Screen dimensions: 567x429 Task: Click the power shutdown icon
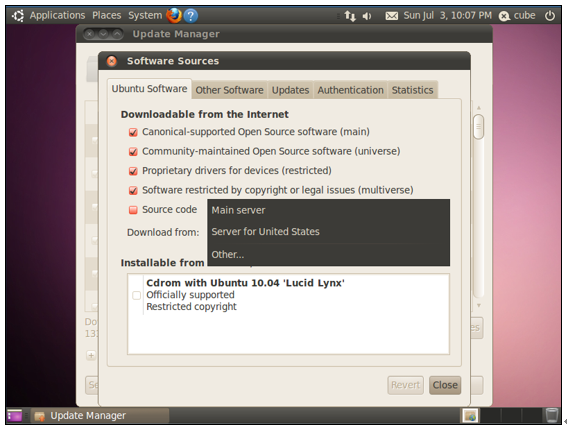coord(550,16)
